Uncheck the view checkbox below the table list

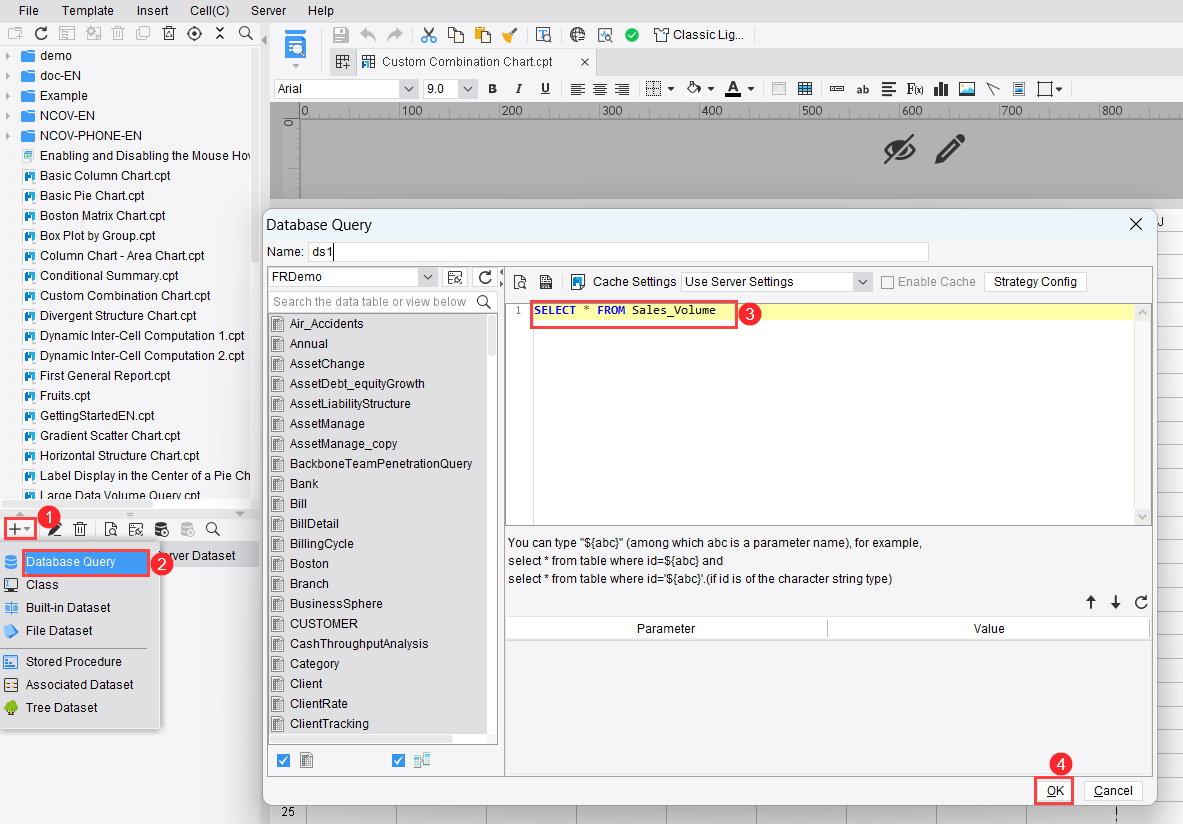click(399, 760)
